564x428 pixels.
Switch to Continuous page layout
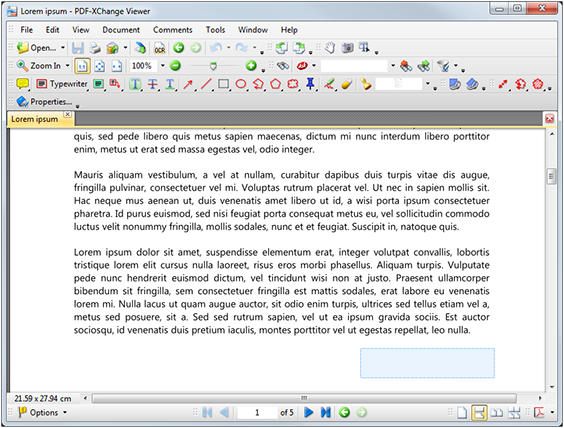pos(479,413)
